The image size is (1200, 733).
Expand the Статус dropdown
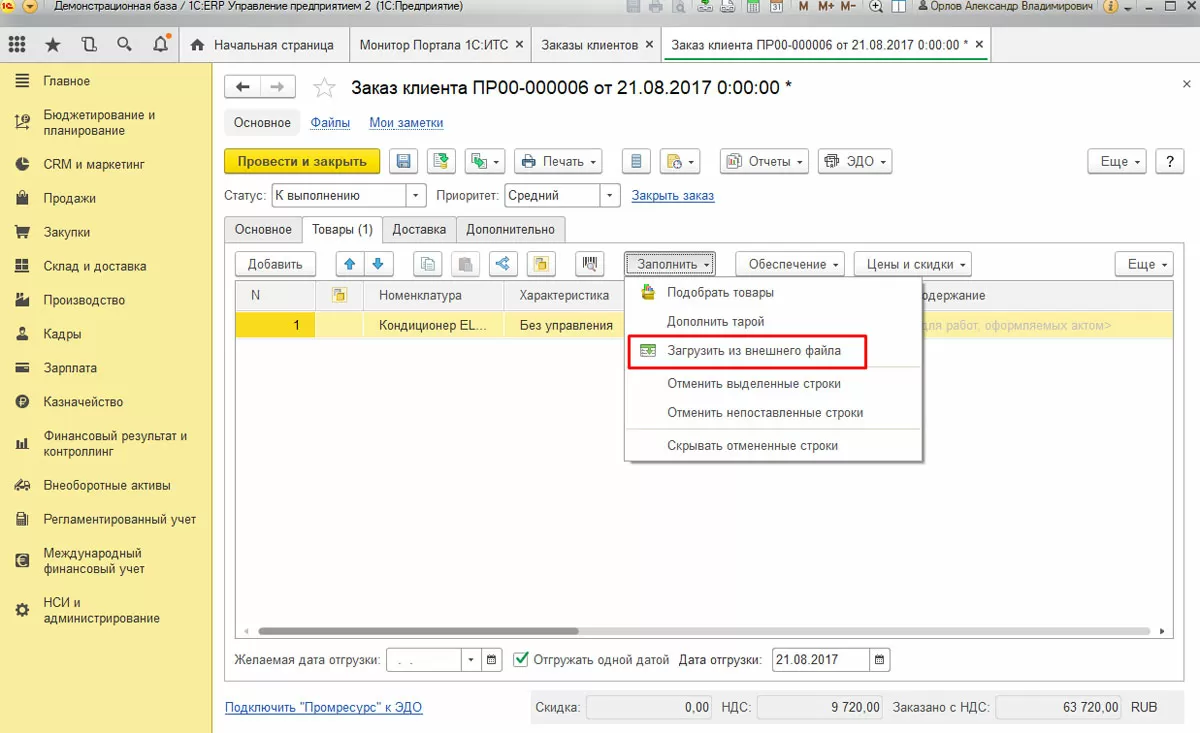pyautogui.click(x=415, y=196)
